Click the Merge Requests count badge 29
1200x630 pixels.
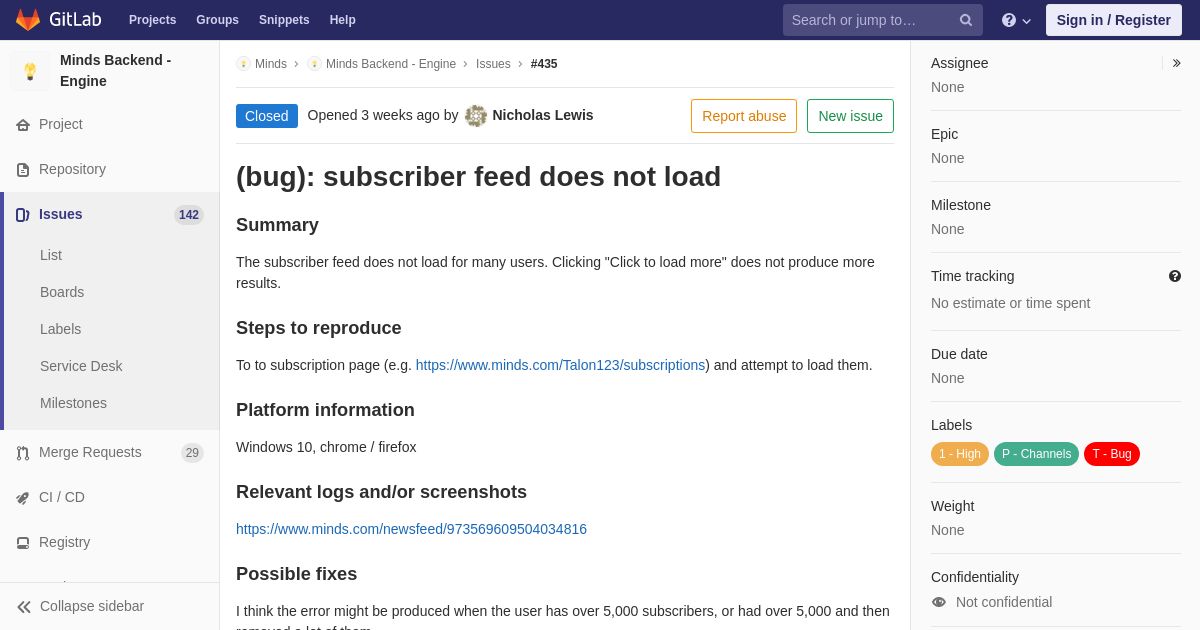point(192,453)
